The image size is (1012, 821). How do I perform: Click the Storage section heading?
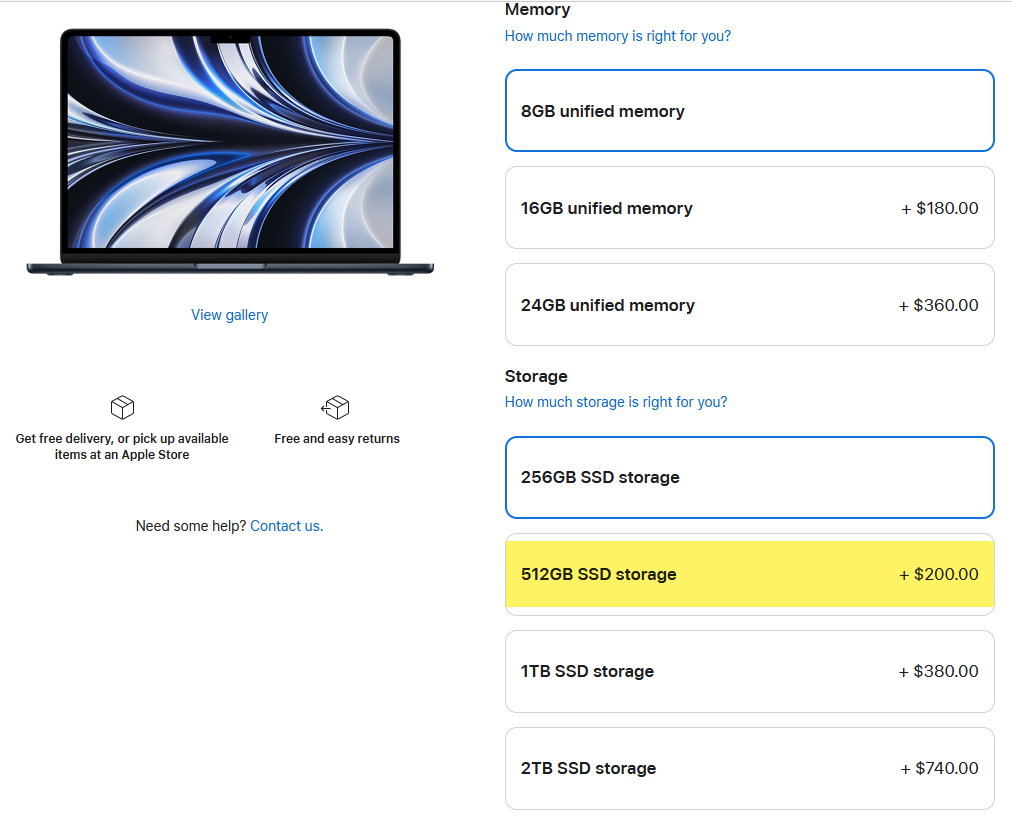click(x=536, y=376)
